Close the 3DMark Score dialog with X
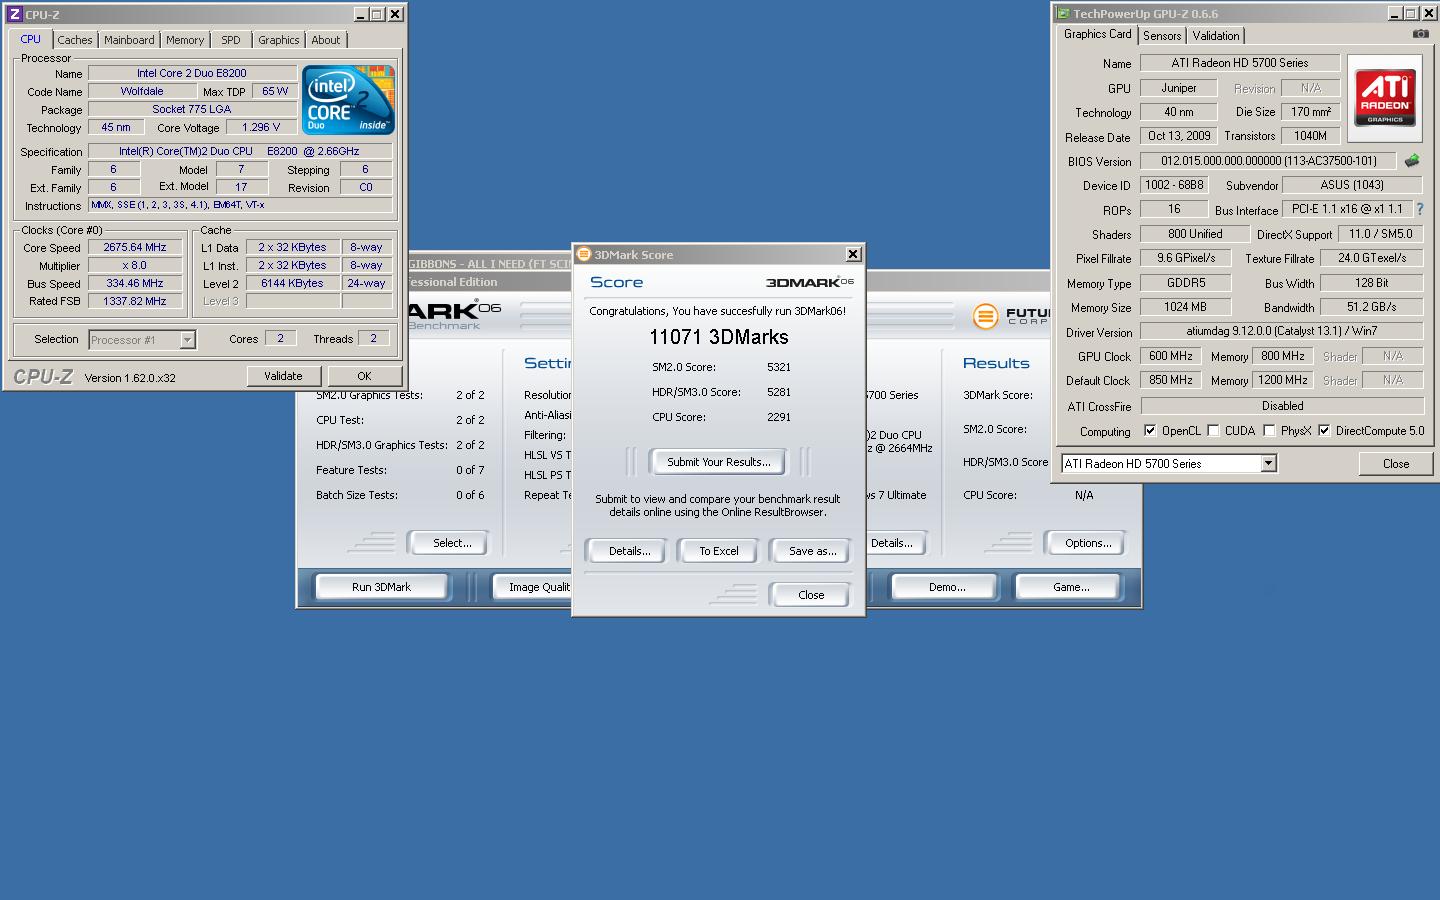 point(853,254)
